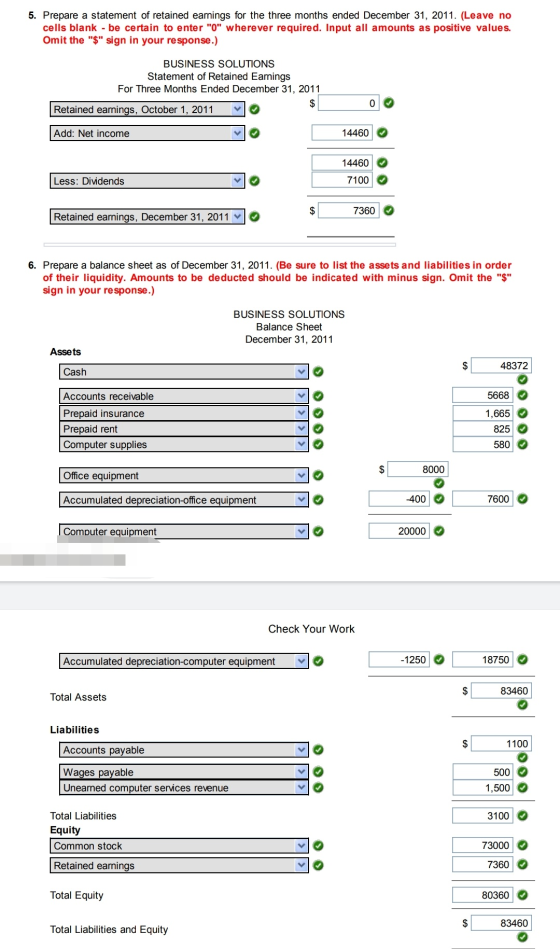Click checkmark icon beside 7100 dividends amount
This screenshot has height=949, width=560.
pyautogui.click(x=382, y=180)
